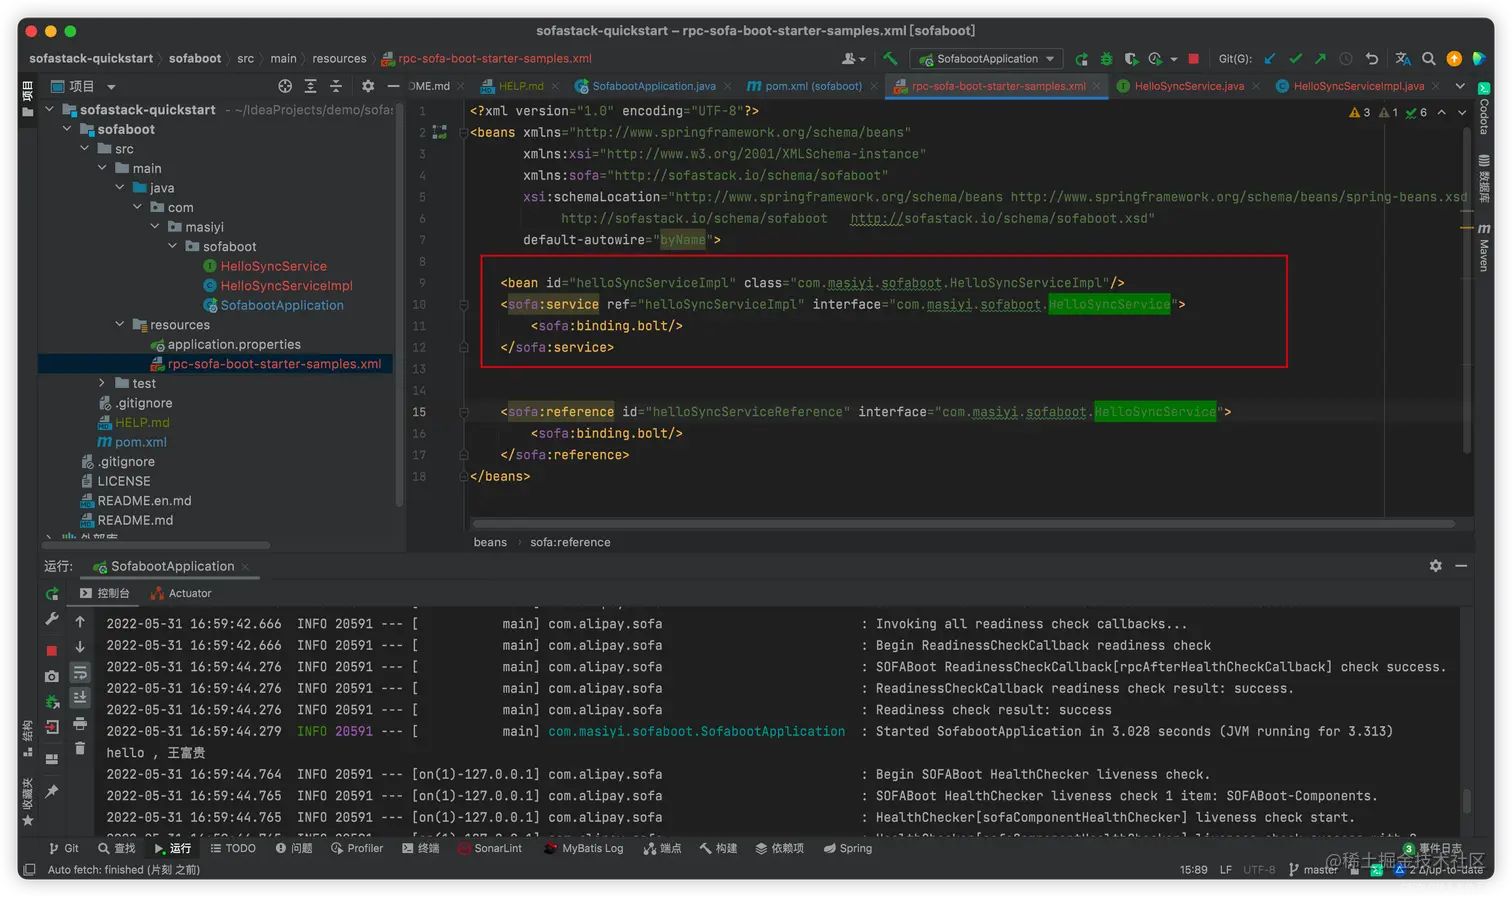Hide the project panel with the minus icon

(x=393, y=86)
